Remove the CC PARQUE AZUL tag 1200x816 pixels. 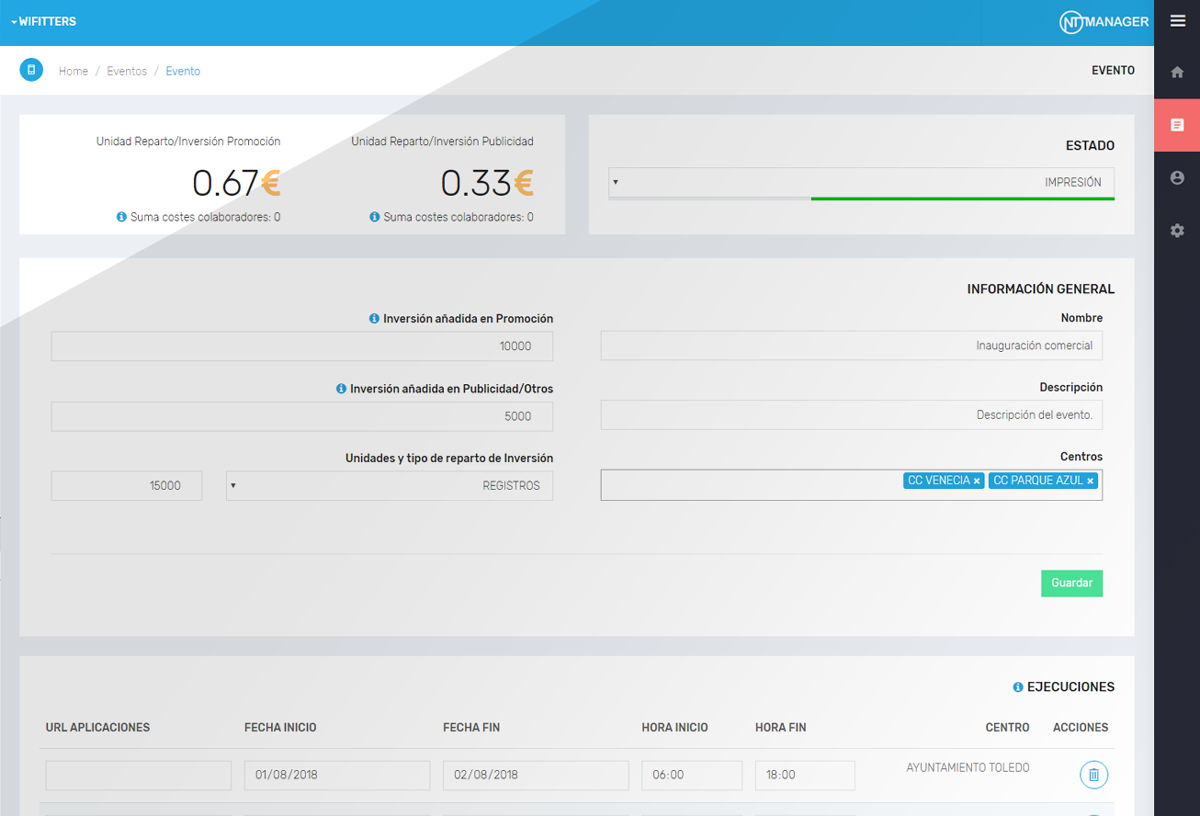point(1090,481)
